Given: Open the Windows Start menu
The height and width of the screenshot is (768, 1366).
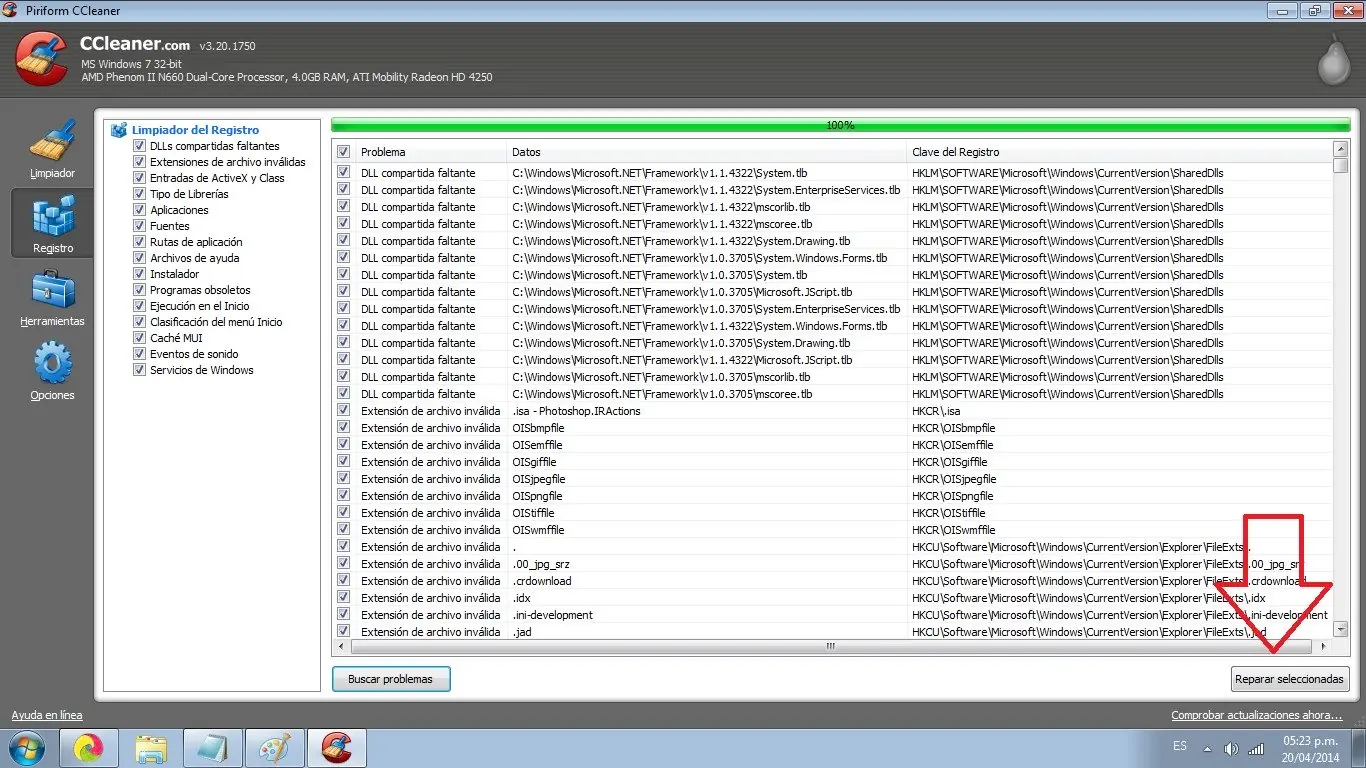Looking at the screenshot, I should pos(25,748).
